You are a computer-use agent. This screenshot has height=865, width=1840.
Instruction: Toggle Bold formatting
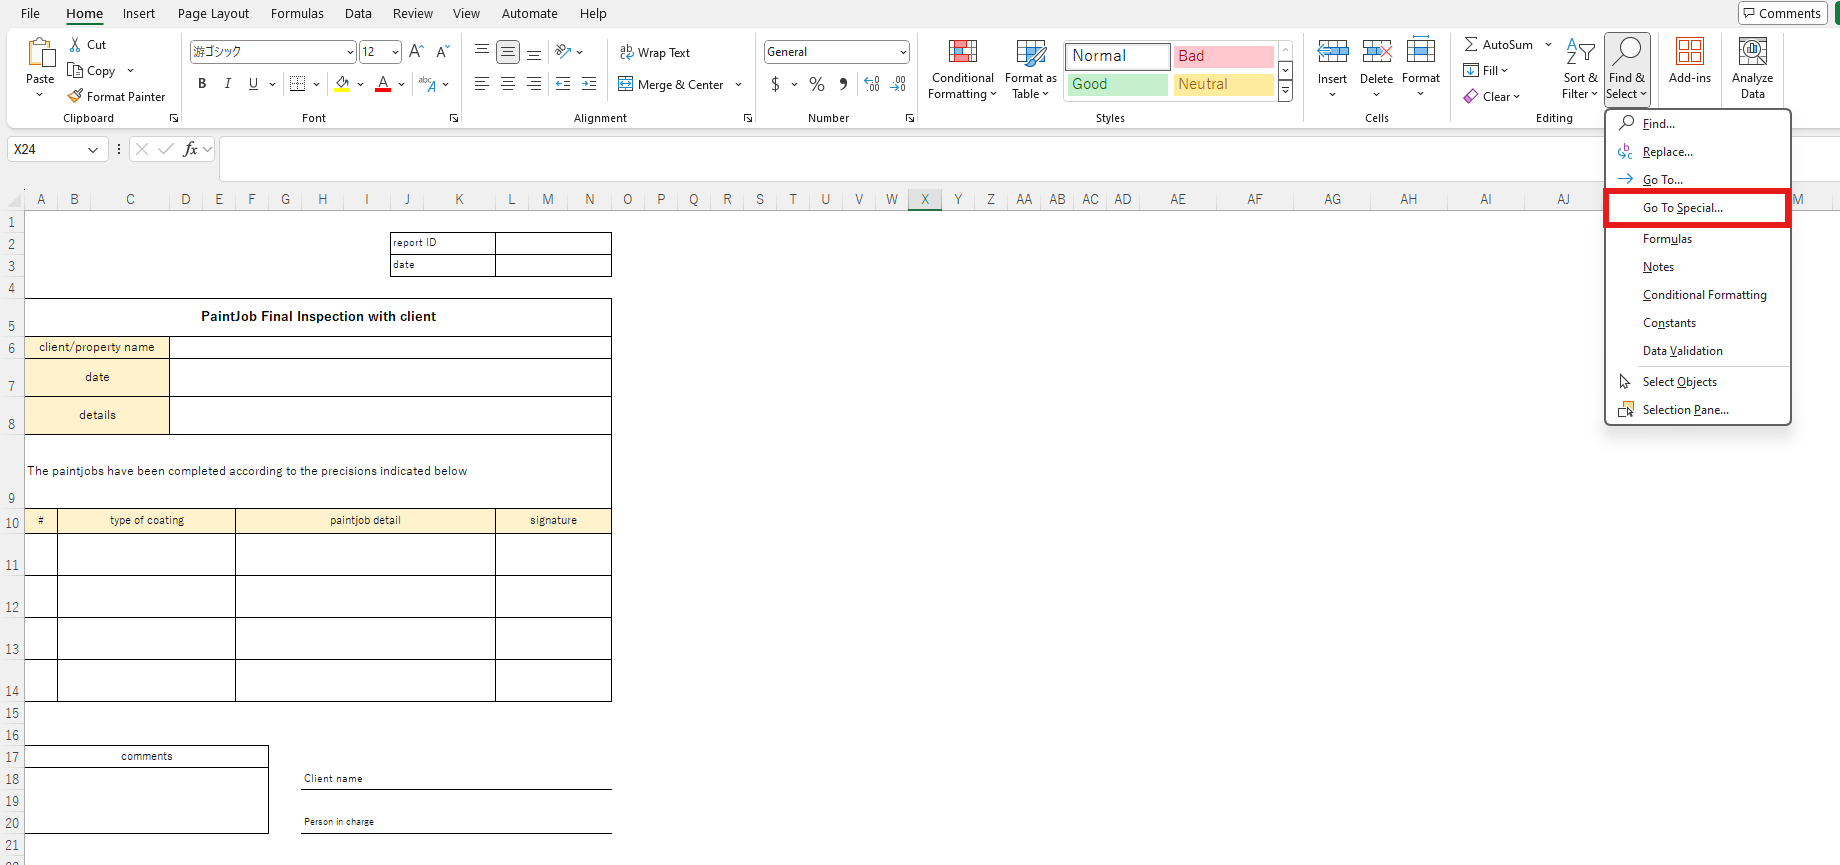point(202,84)
